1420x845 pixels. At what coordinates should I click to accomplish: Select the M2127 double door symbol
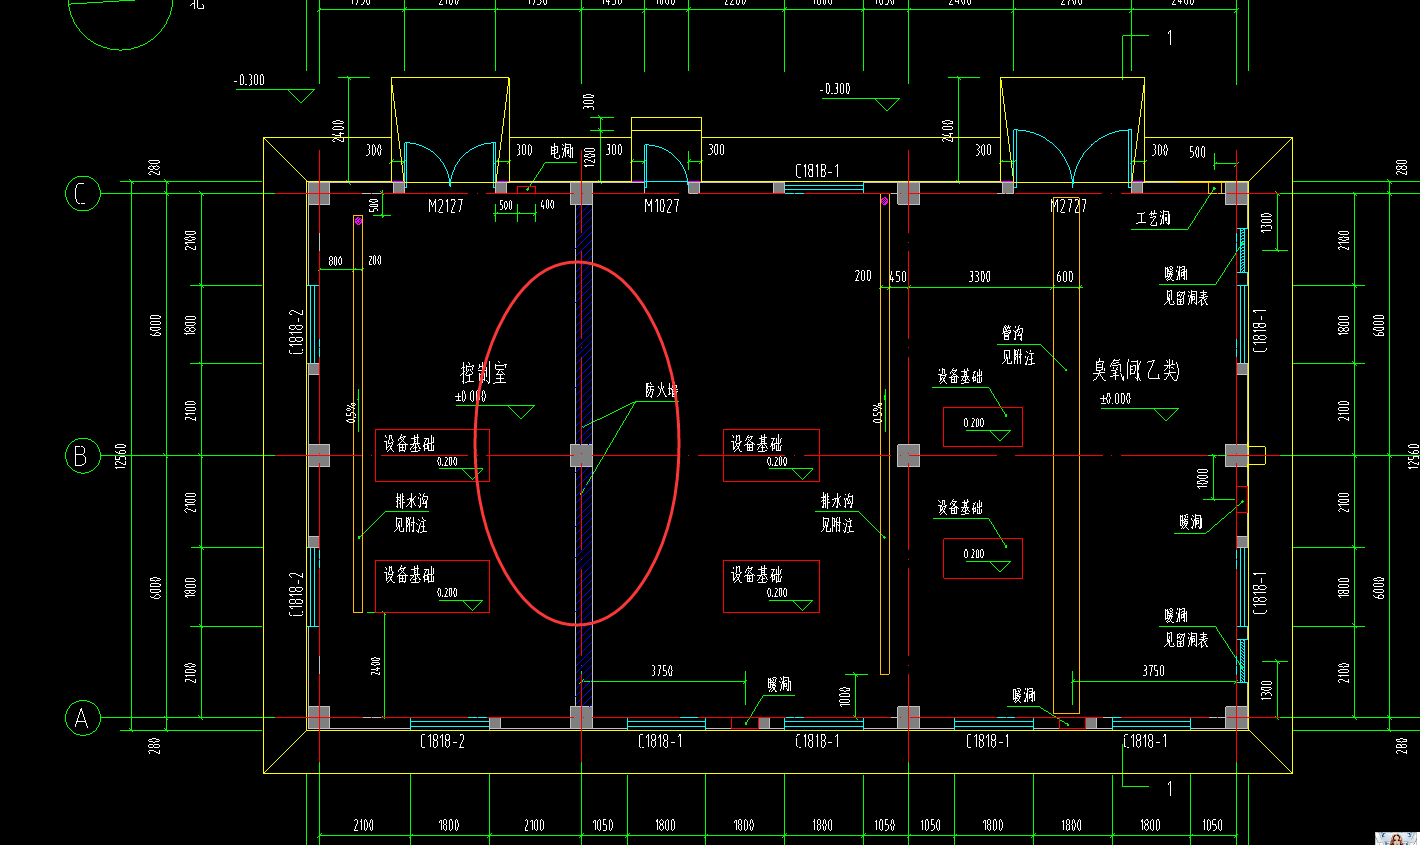(x=450, y=163)
